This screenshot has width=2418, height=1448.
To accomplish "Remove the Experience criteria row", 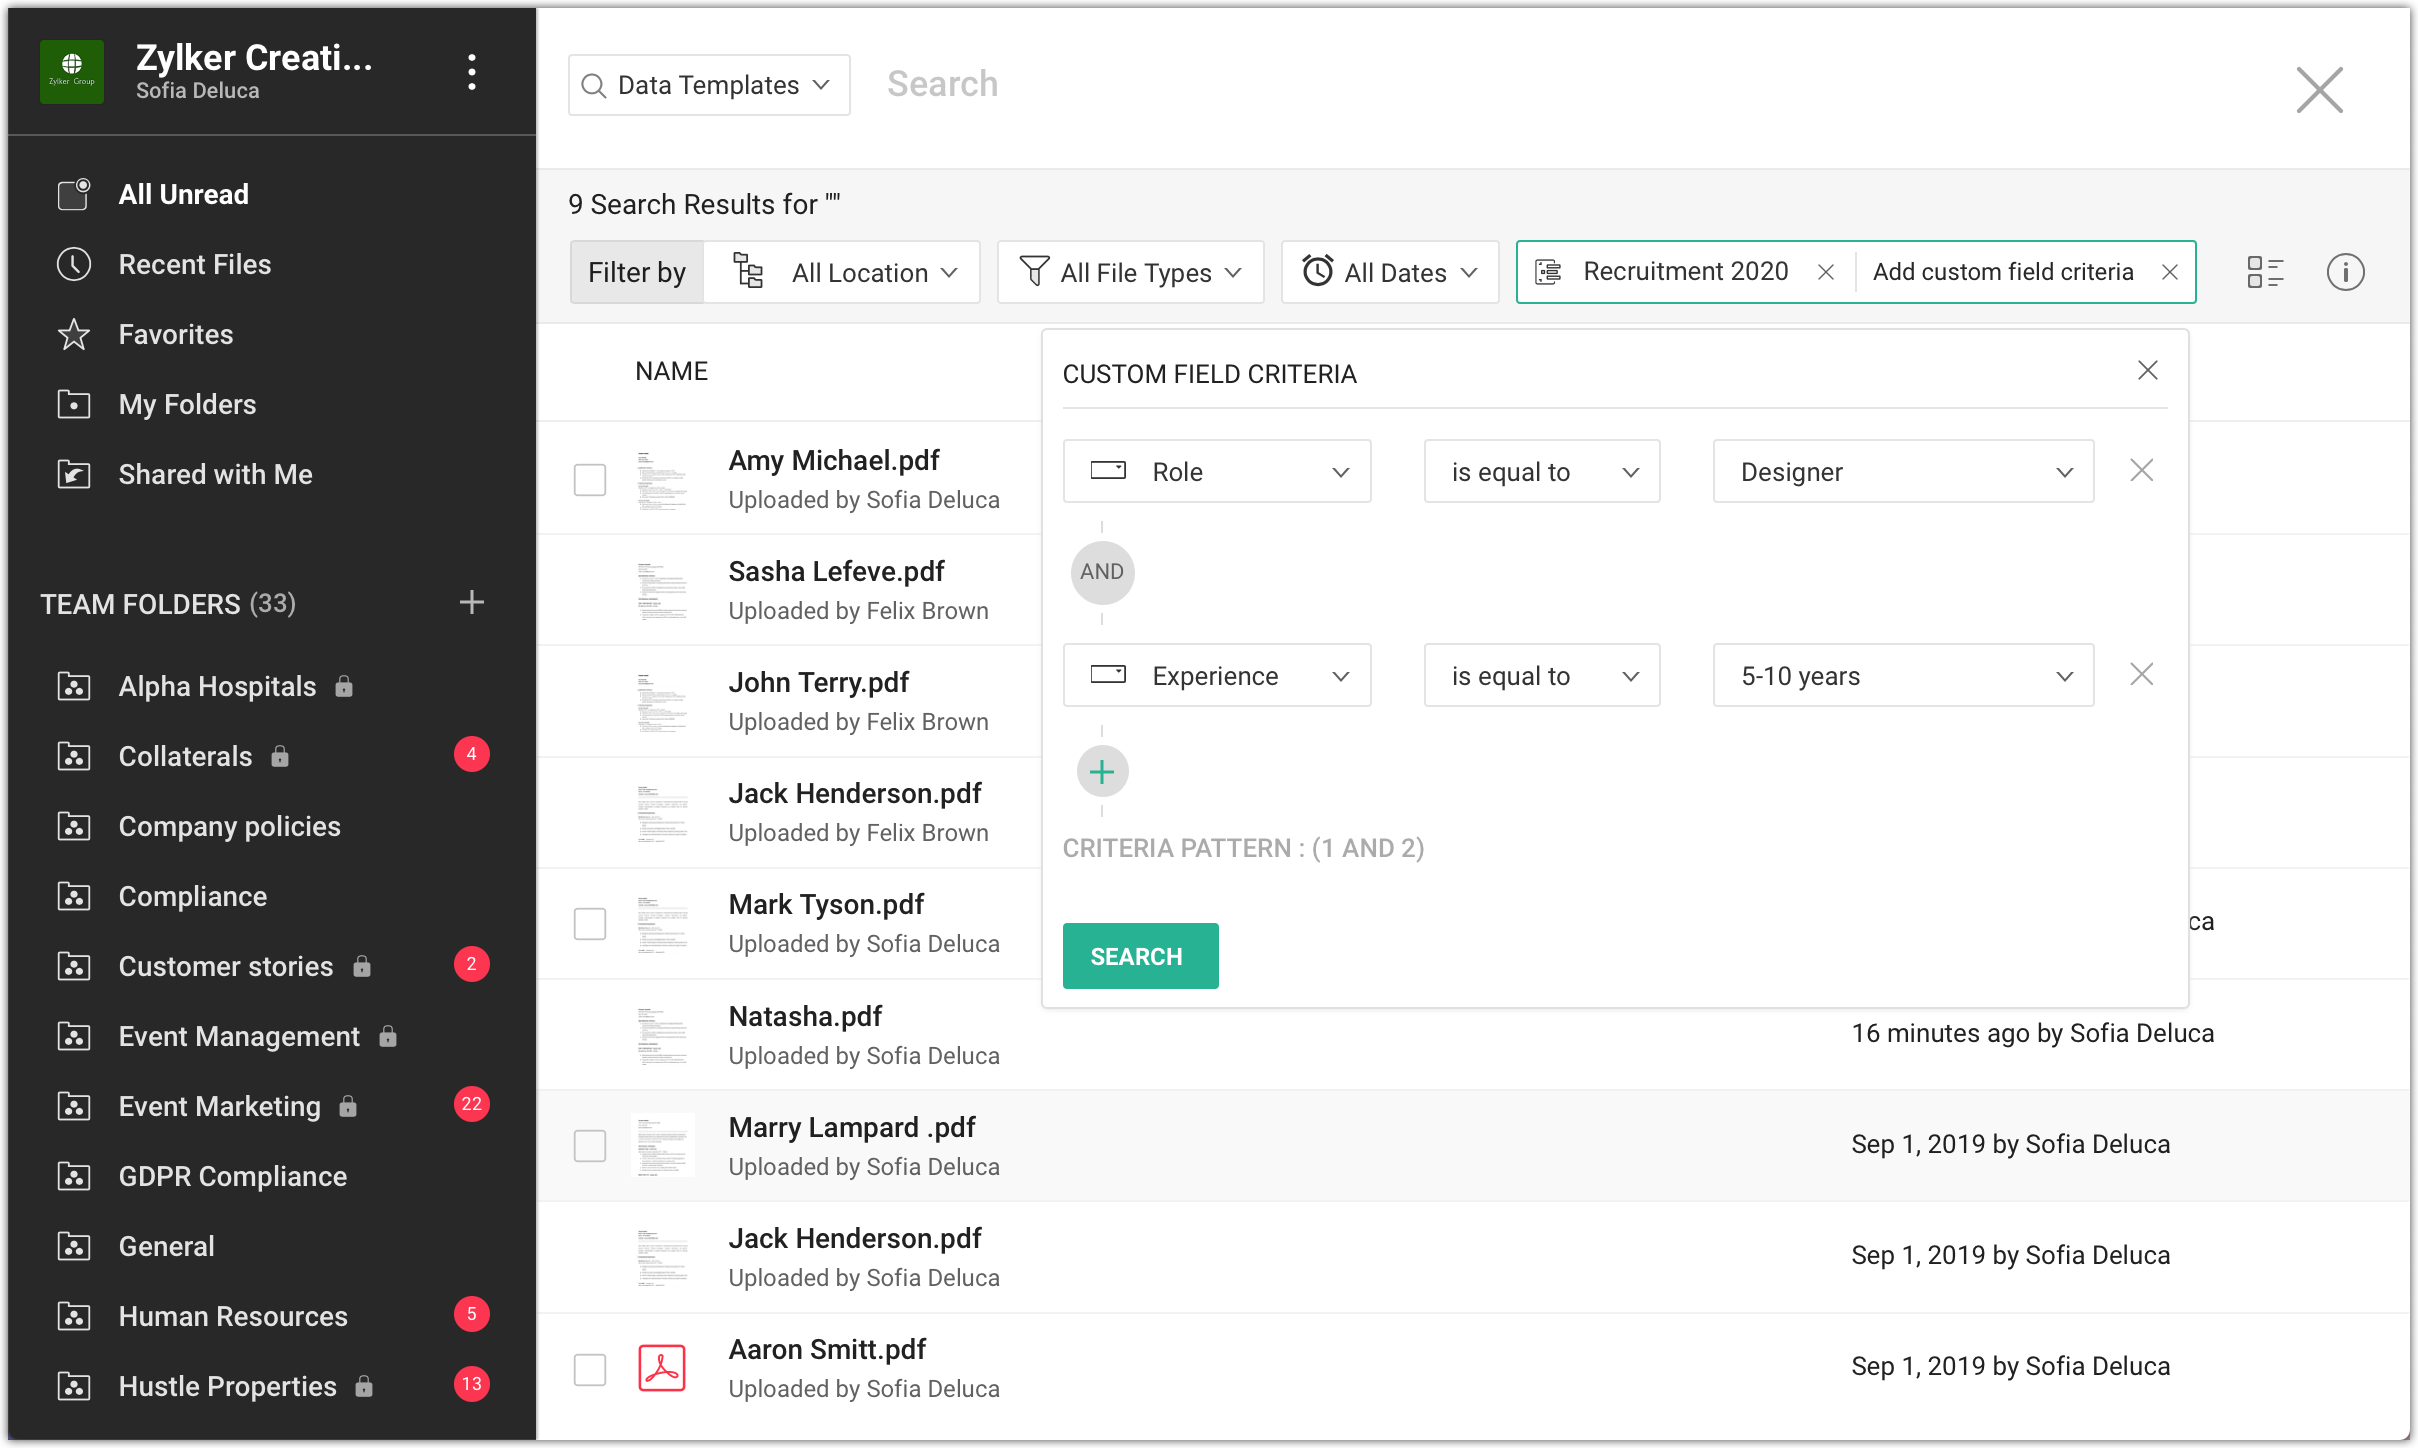I will click(x=2141, y=675).
